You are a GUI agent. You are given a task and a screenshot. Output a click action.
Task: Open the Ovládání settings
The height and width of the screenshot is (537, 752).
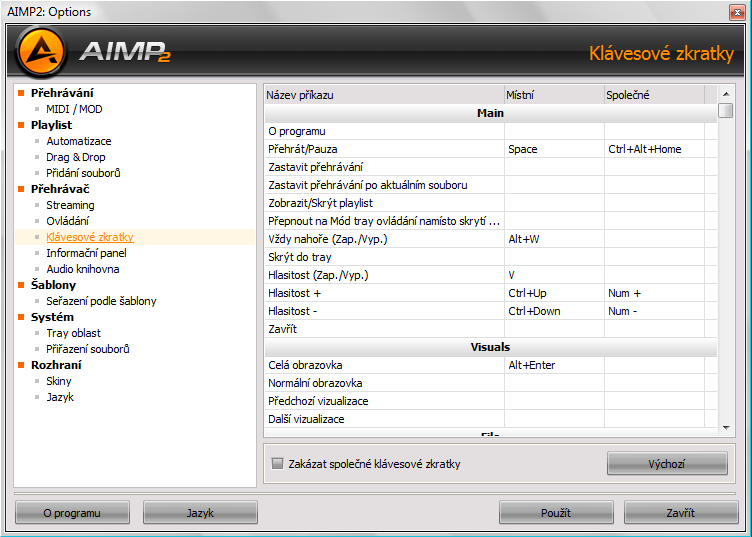(x=68, y=221)
